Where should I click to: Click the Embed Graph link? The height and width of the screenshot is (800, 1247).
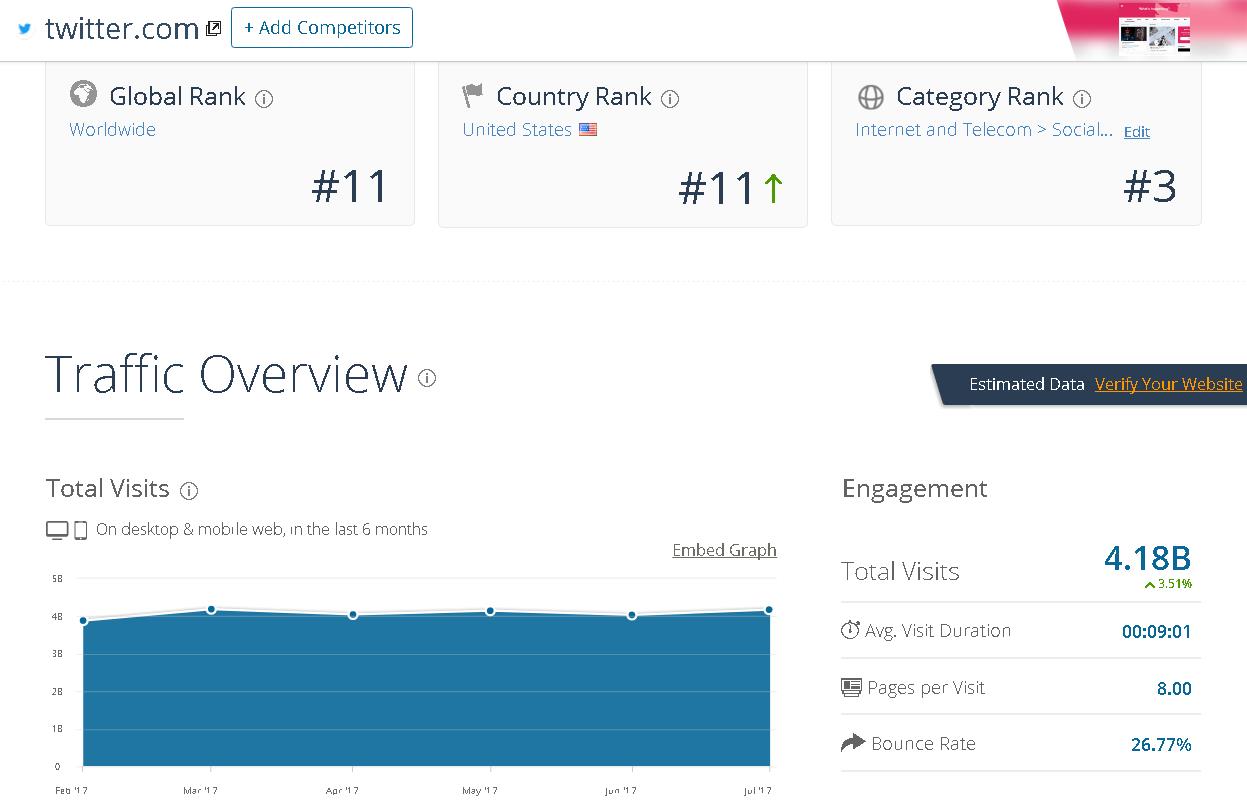724,550
